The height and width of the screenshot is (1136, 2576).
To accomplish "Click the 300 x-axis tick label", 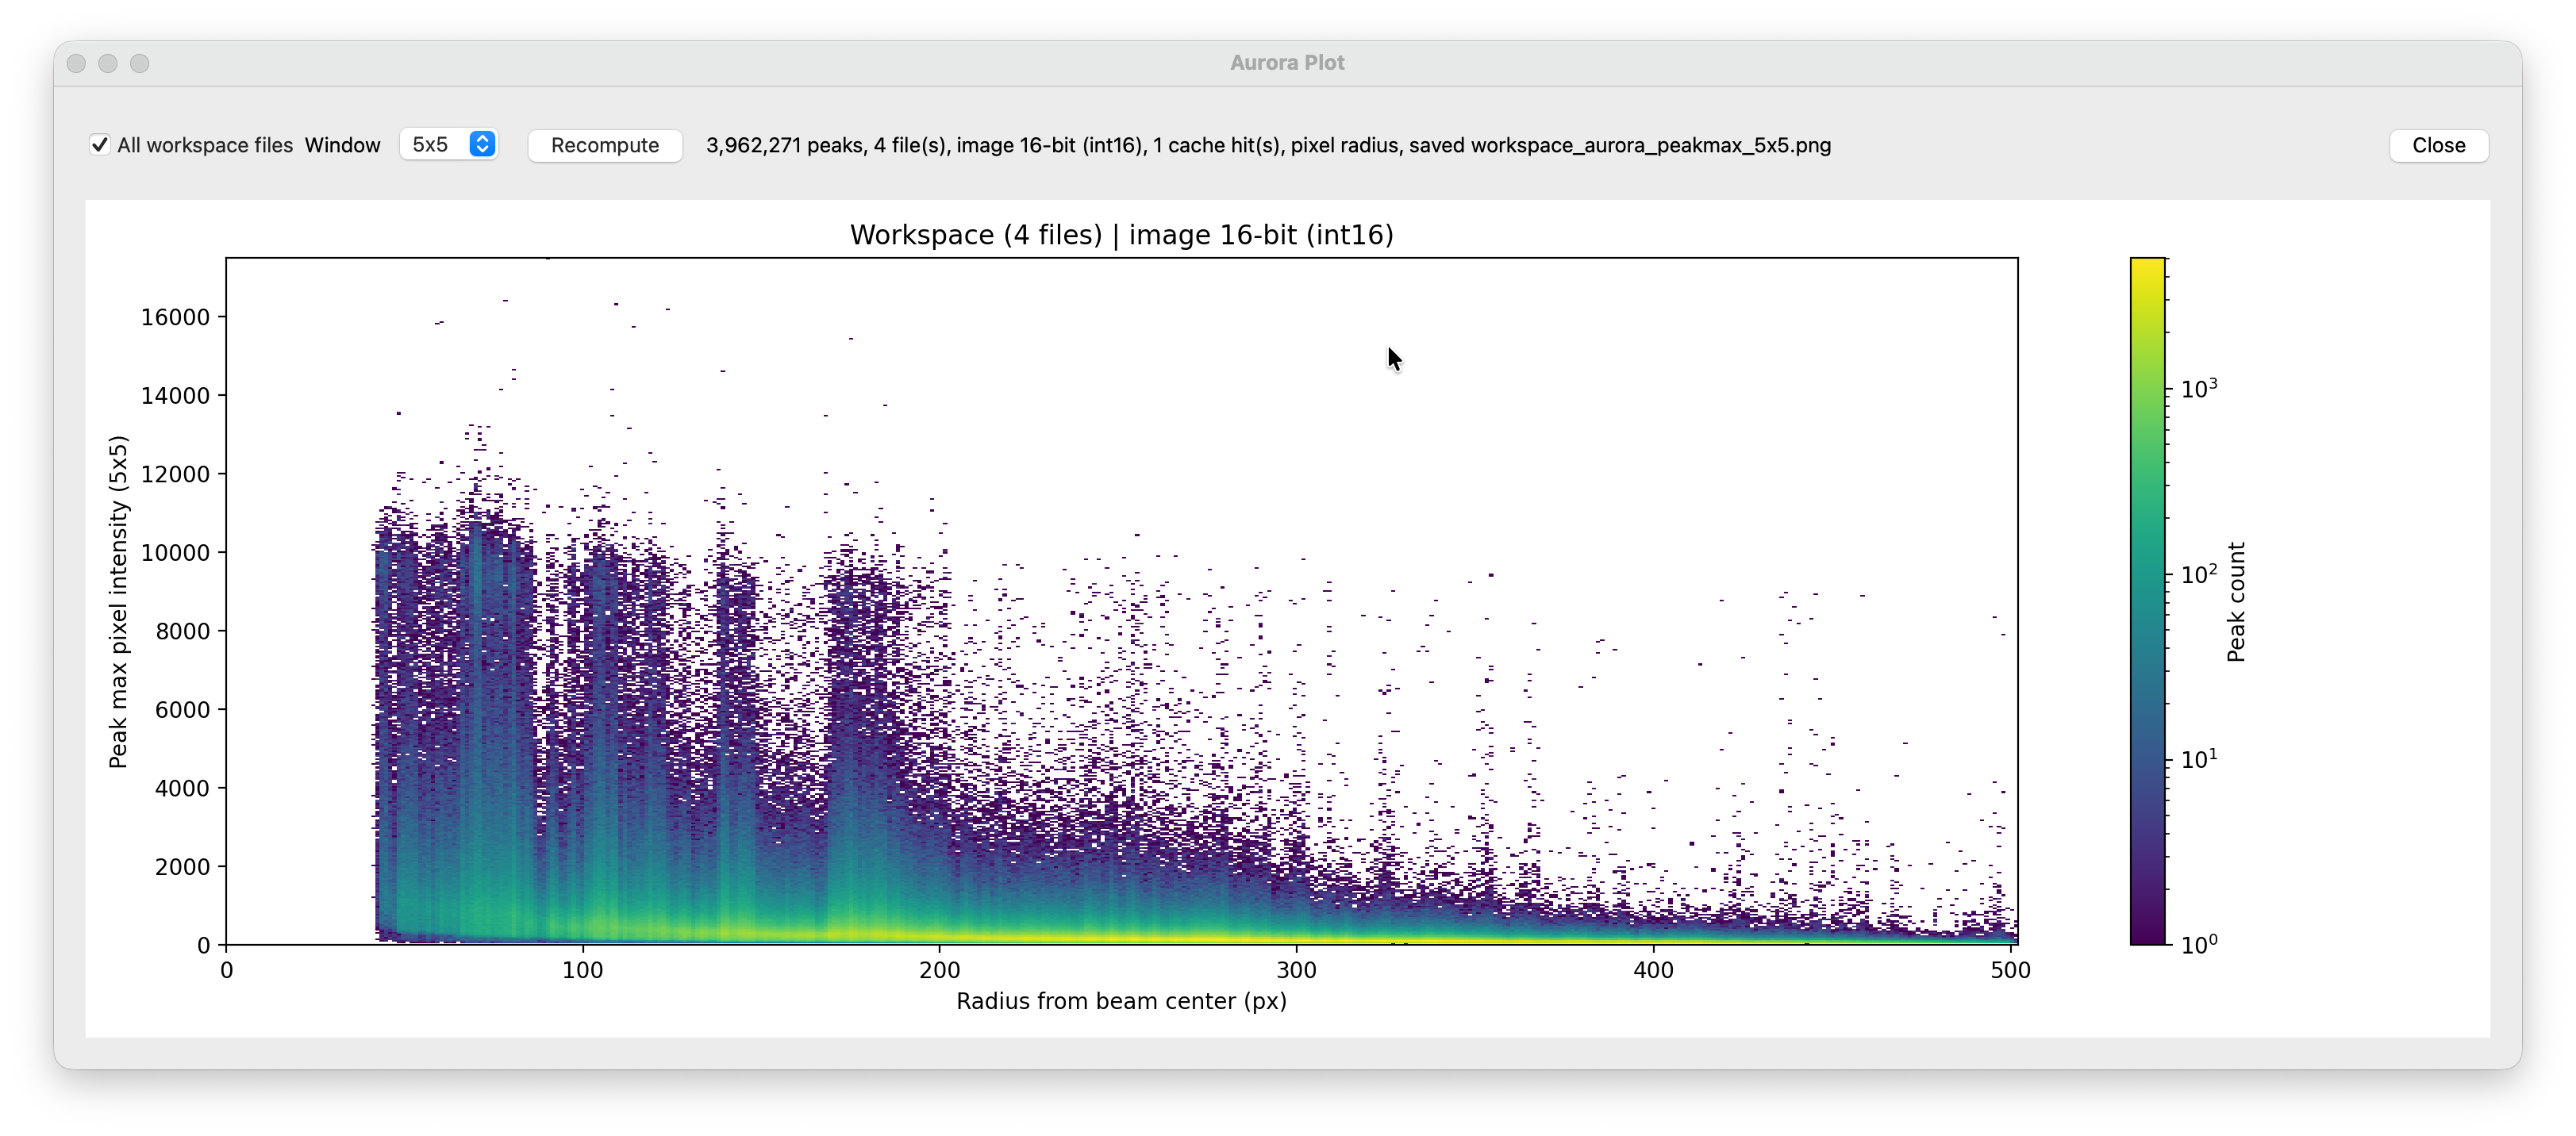I will pyautogui.click(x=1296, y=970).
